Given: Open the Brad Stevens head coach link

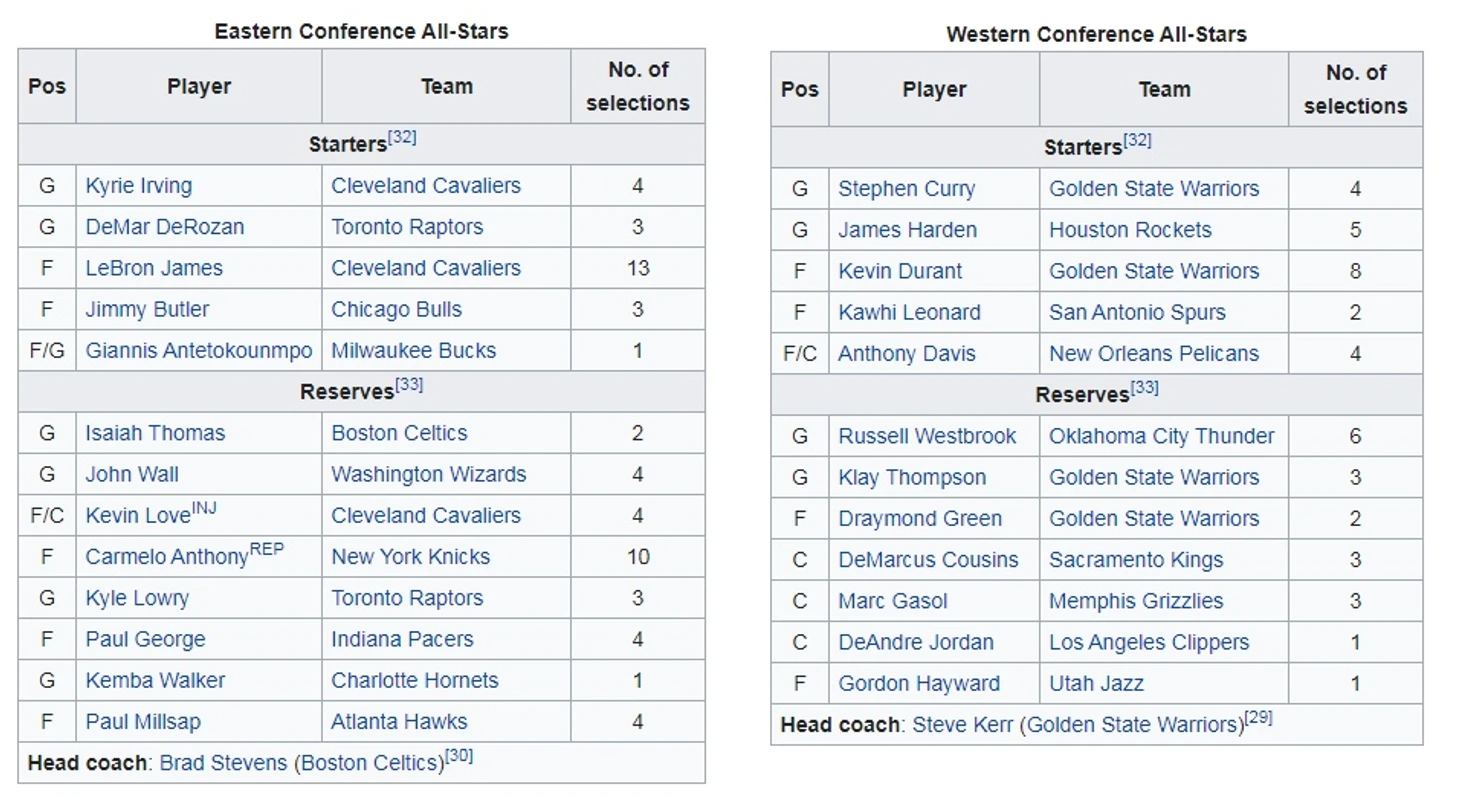Looking at the screenshot, I should [223, 764].
